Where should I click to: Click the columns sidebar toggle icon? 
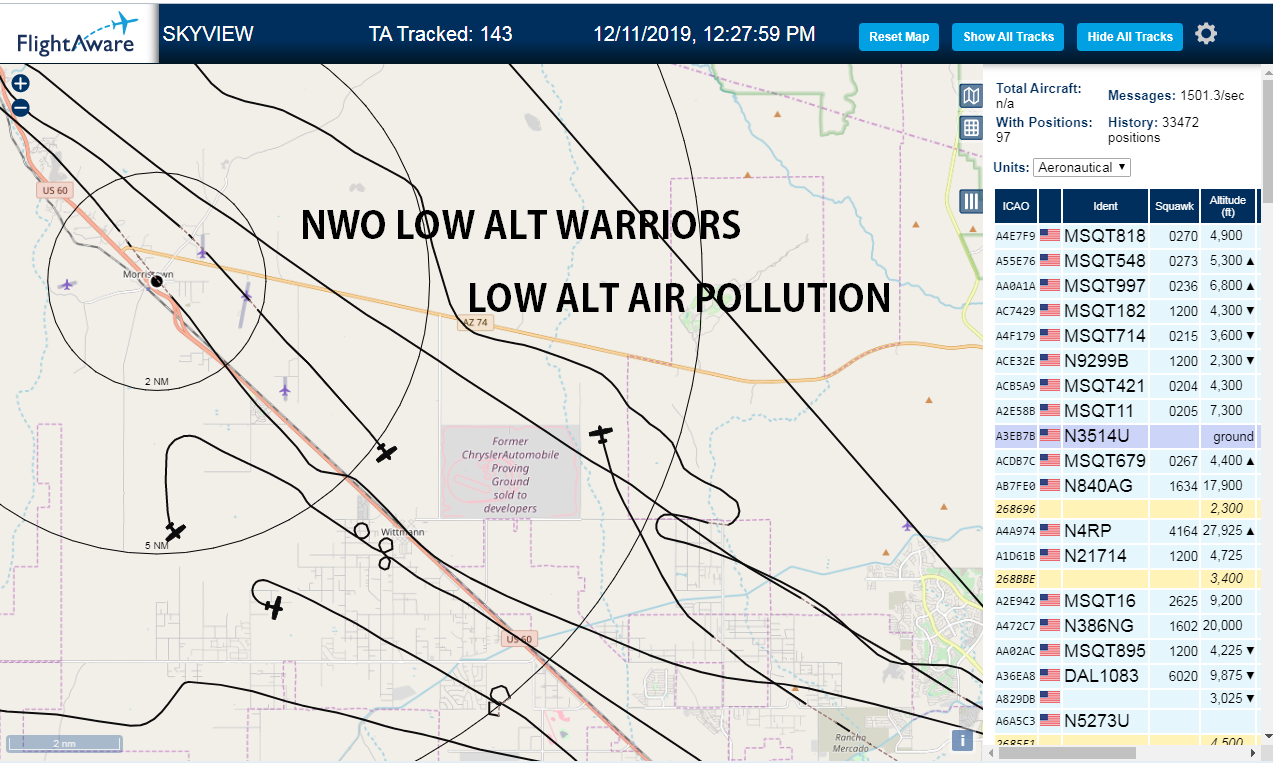971,201
